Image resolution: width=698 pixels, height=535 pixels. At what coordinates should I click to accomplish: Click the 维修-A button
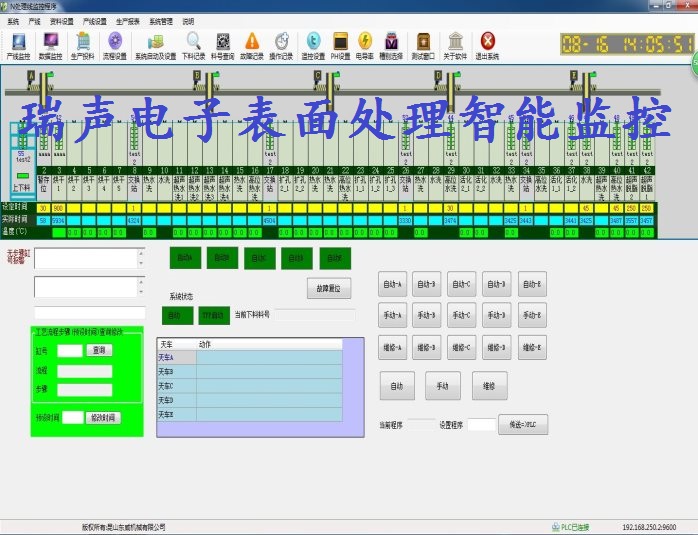point(393,347)
